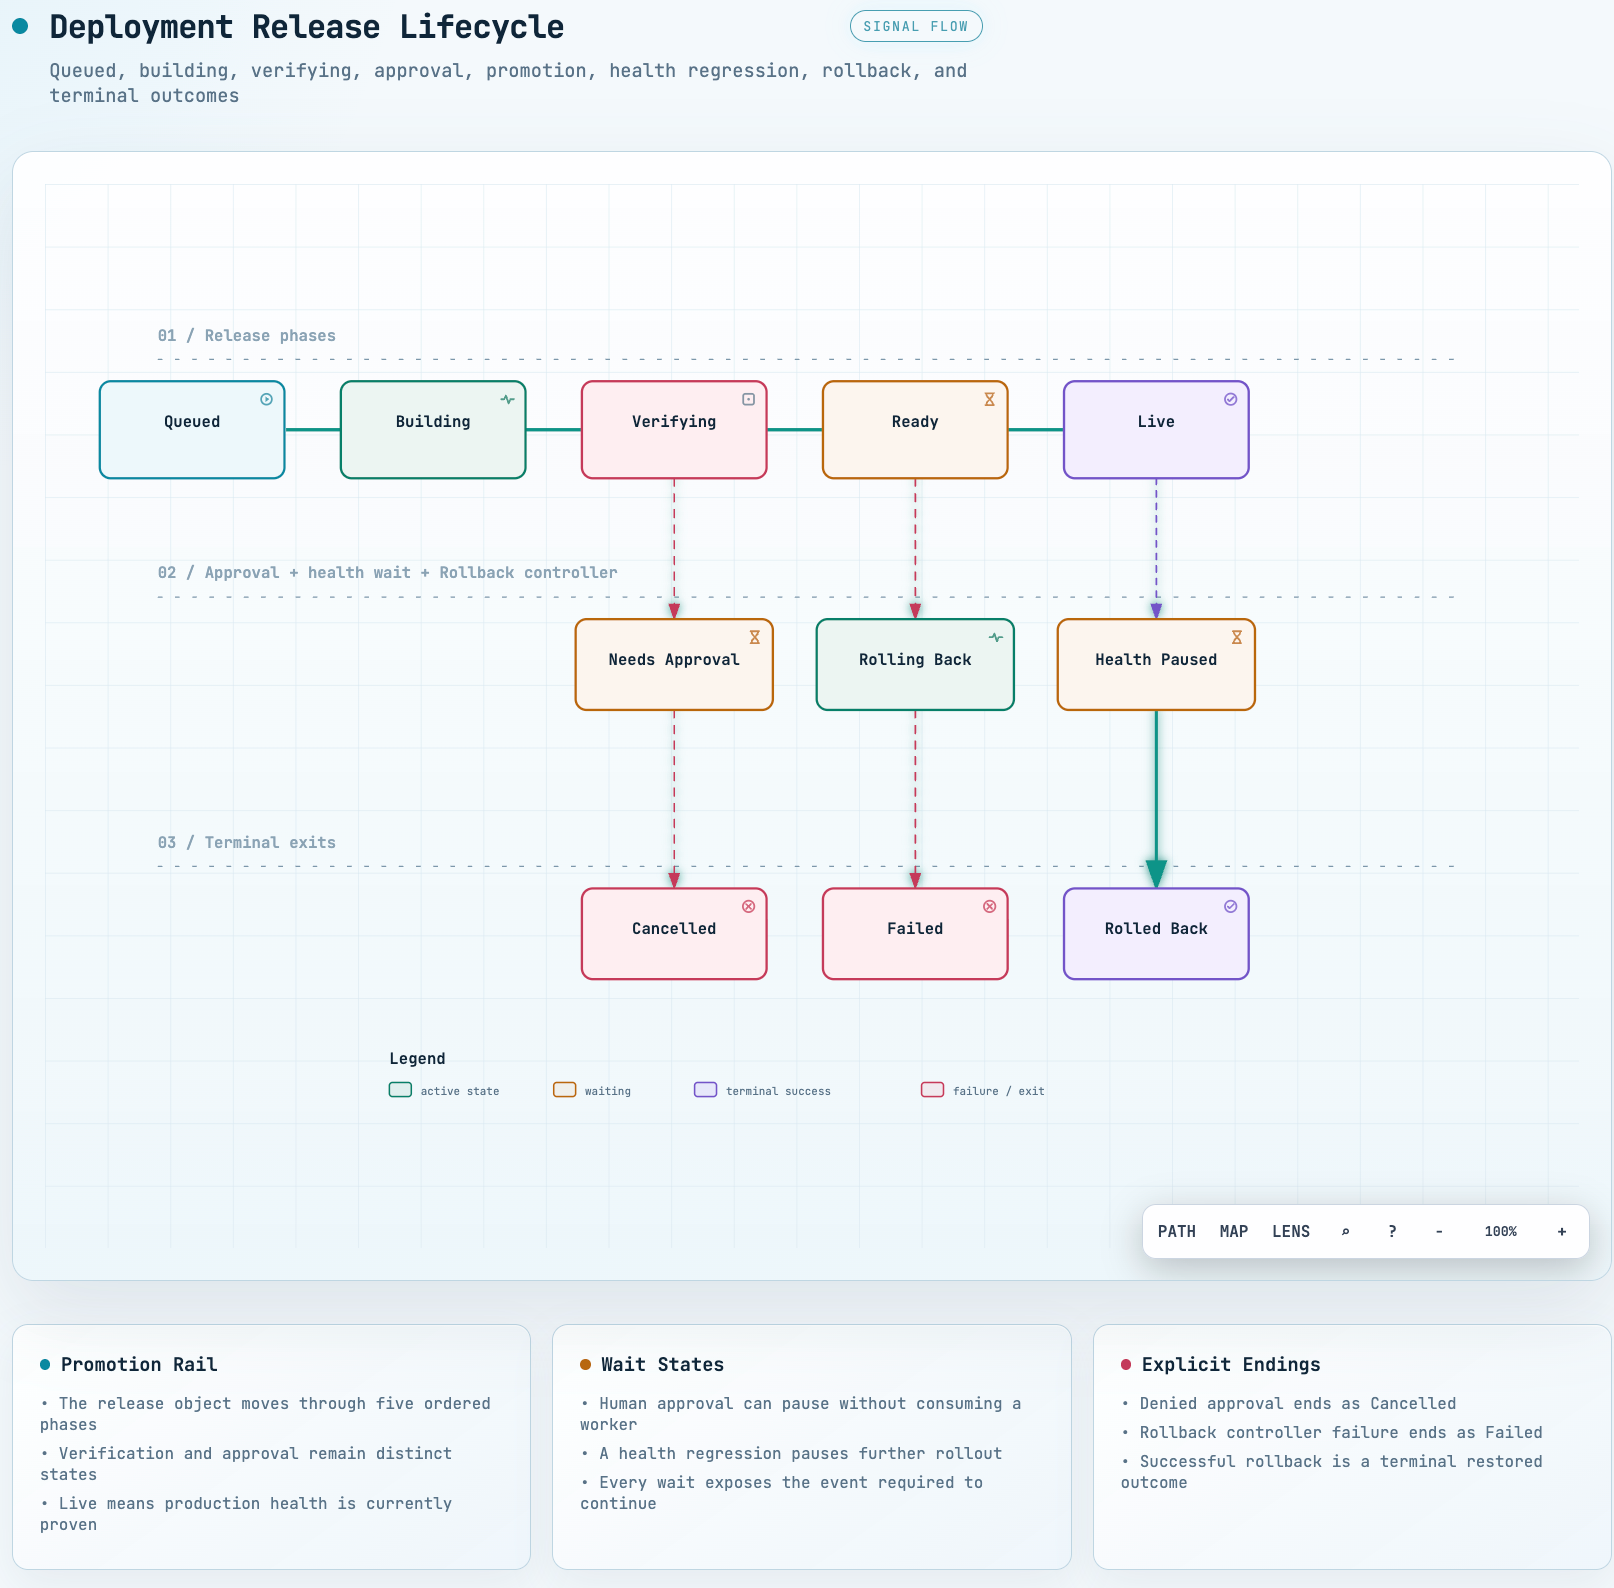Reset zoom via the 100% label
This screenshot has height=1588, width=1614.
pos(1501,1231)
